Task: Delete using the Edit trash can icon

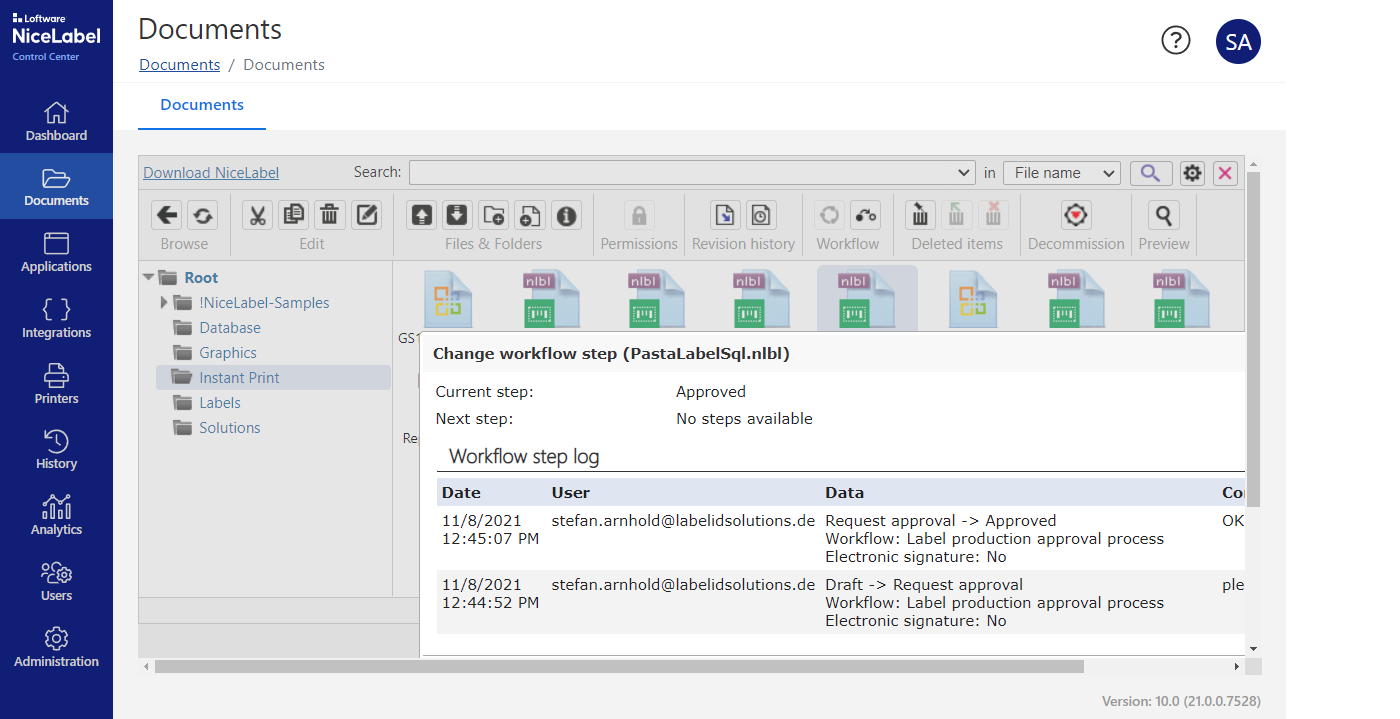Action: click(330, 215)
